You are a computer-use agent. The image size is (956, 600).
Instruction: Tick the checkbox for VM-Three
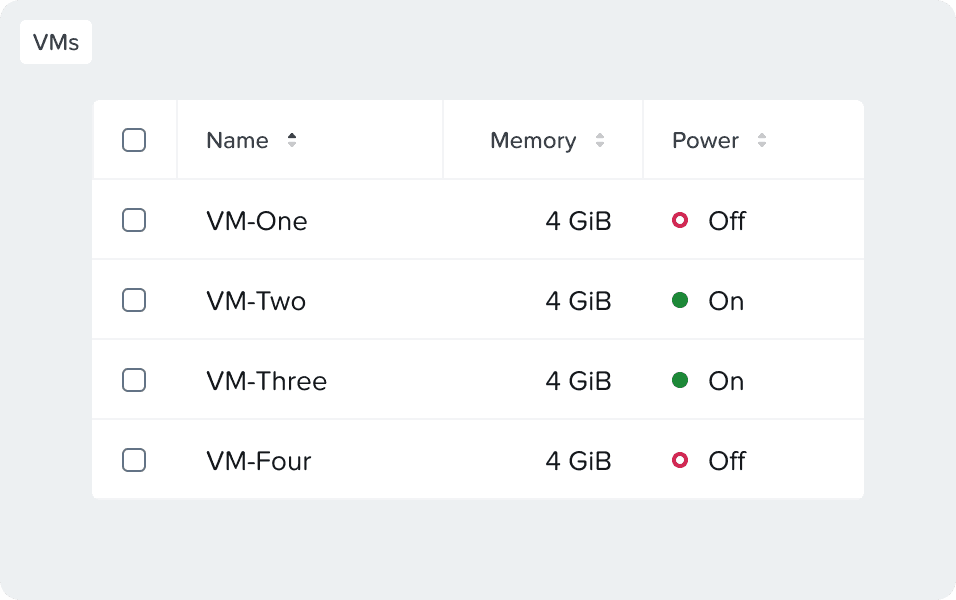point(134,380)
